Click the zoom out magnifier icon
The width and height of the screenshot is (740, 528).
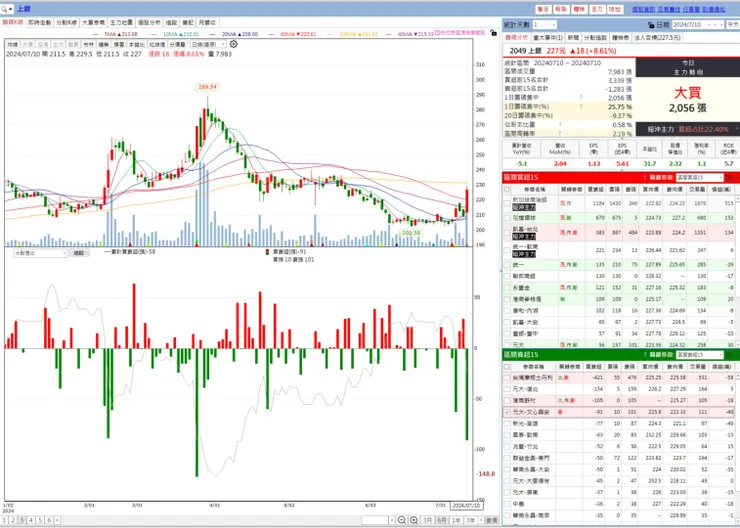[x=402, y=520]
